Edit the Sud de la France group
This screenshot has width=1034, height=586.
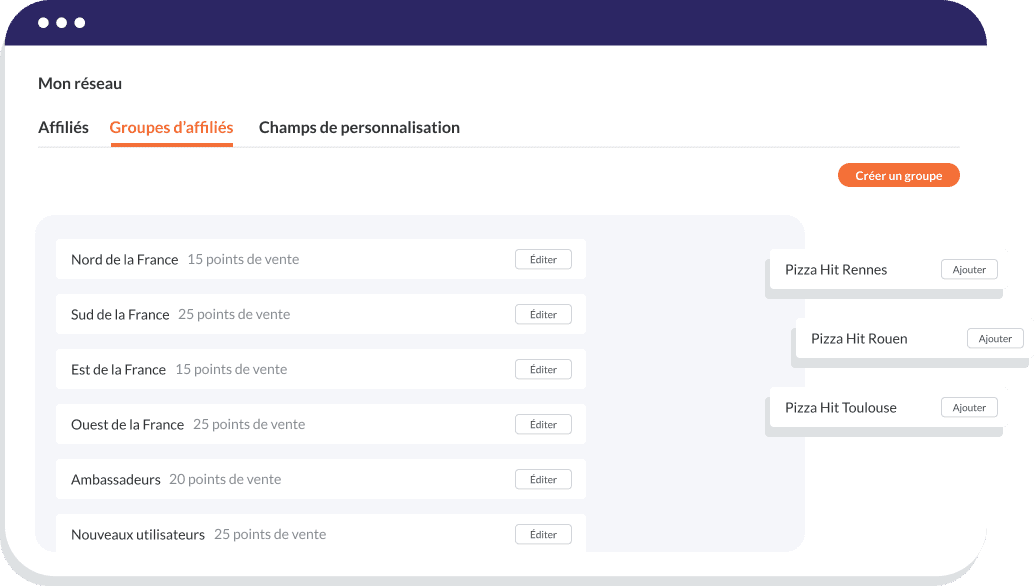pyautogui.click(x=543, y=313)
